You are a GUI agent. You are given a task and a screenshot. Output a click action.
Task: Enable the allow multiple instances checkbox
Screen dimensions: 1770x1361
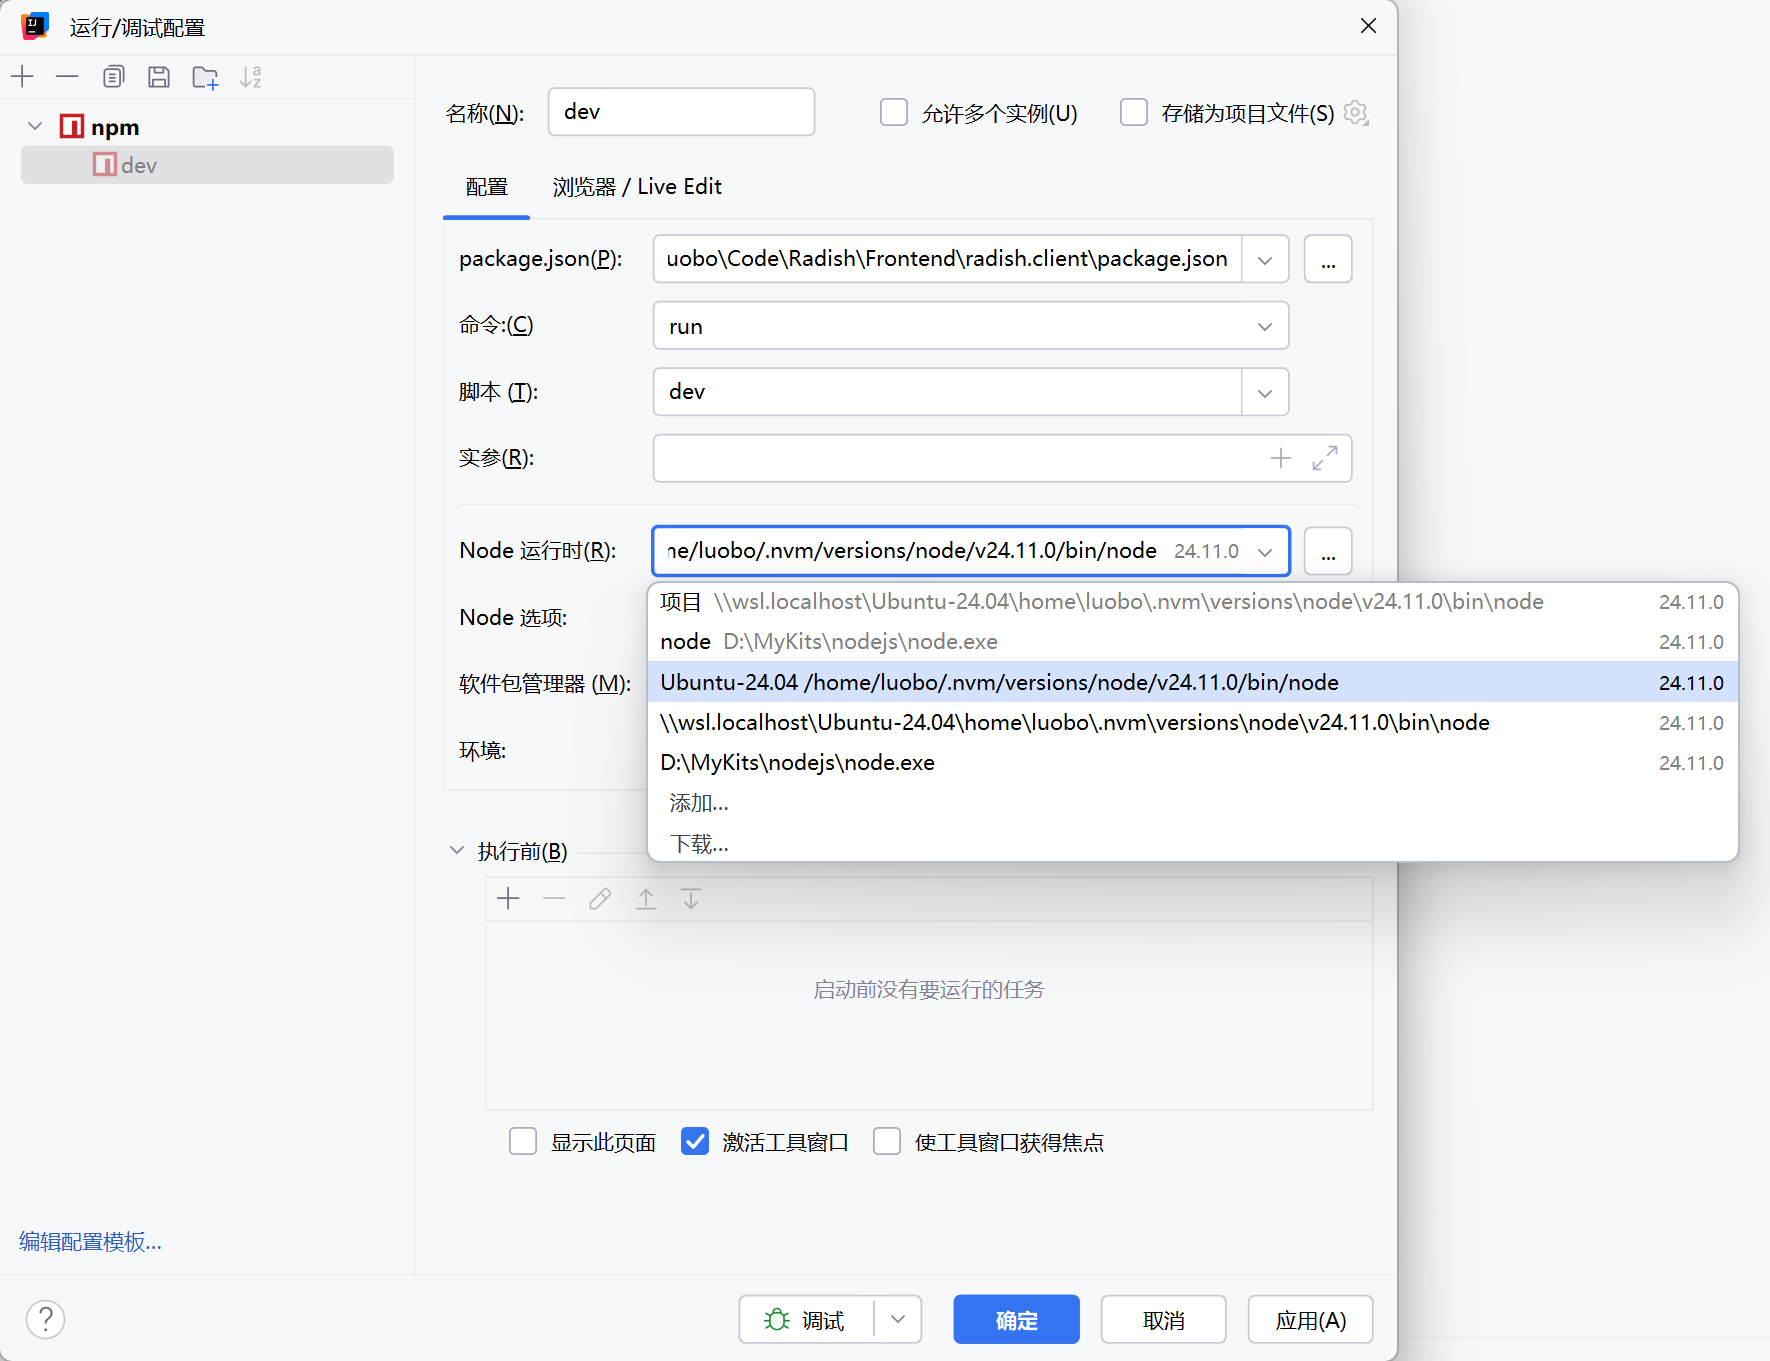pos(893,112)
